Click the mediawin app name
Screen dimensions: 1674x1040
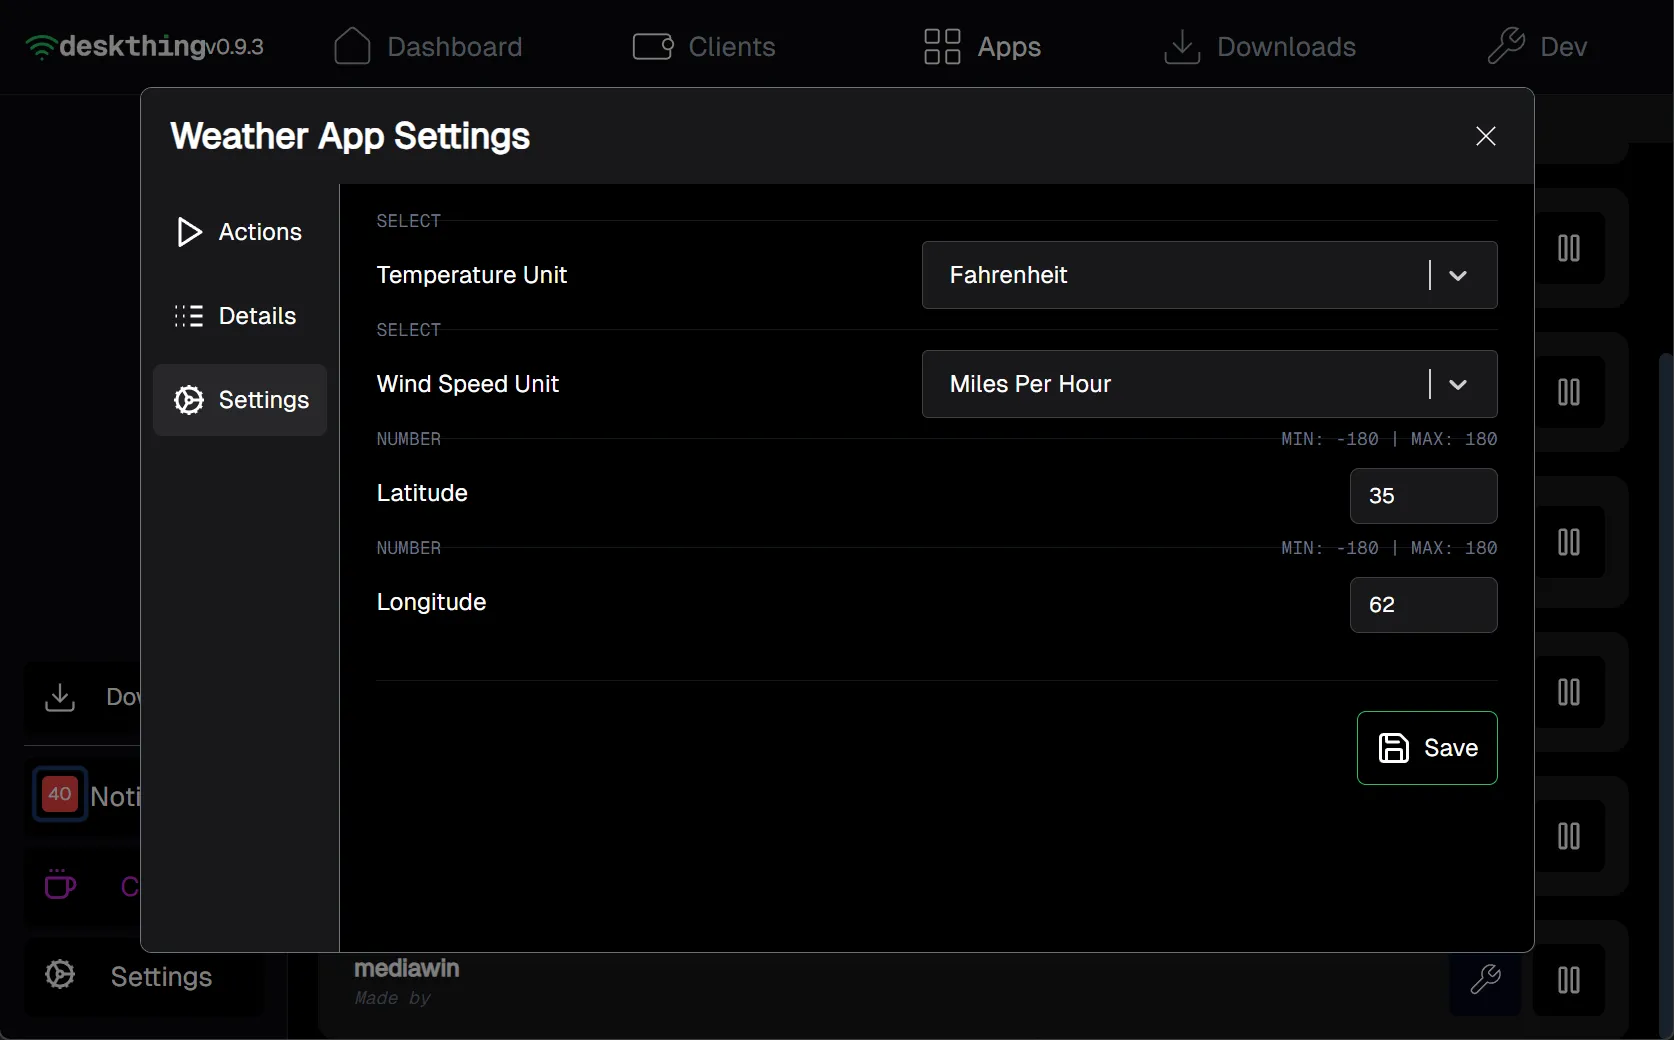pos(407,968)
